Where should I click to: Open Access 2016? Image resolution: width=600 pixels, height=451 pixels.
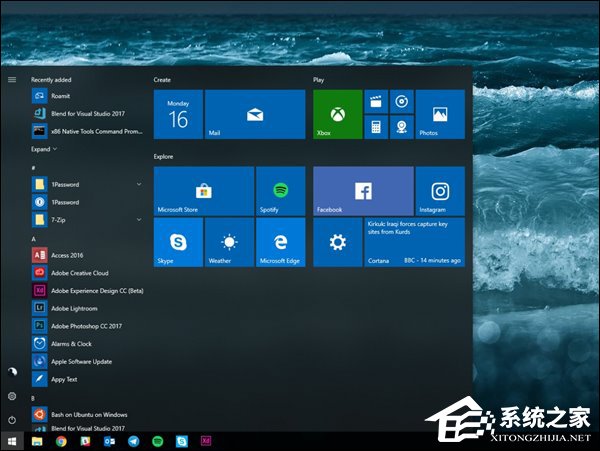87,255
